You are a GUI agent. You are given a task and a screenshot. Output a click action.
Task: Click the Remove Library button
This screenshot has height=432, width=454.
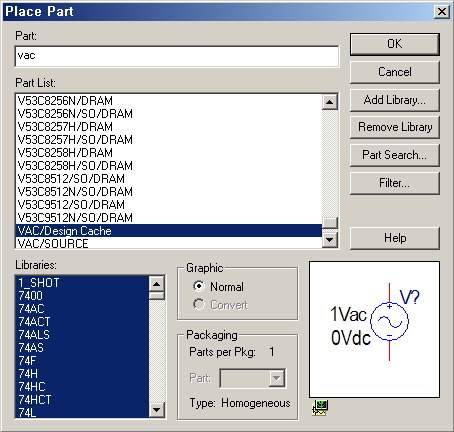395,127
